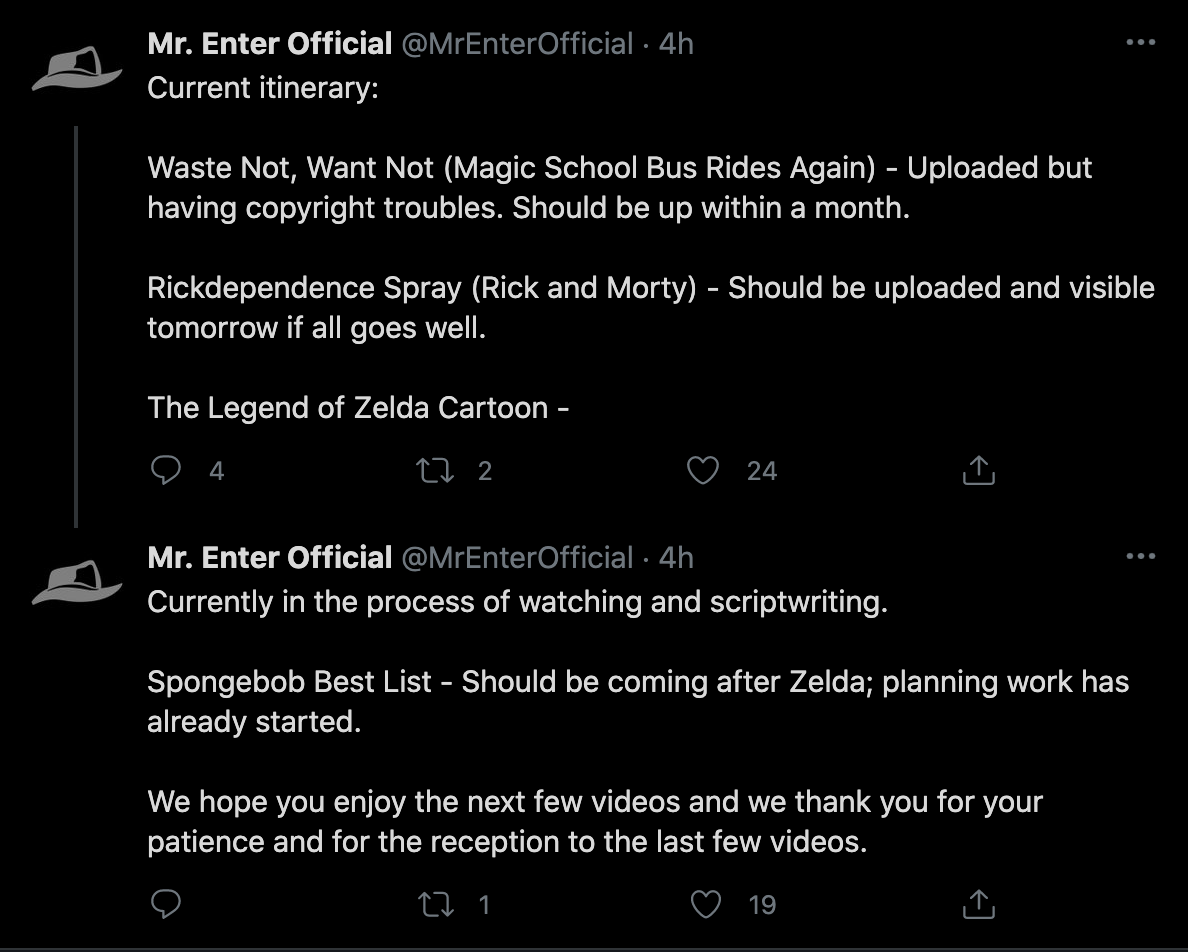
Task: Open more options on first tweet
Action: (x=1141, y=43)
